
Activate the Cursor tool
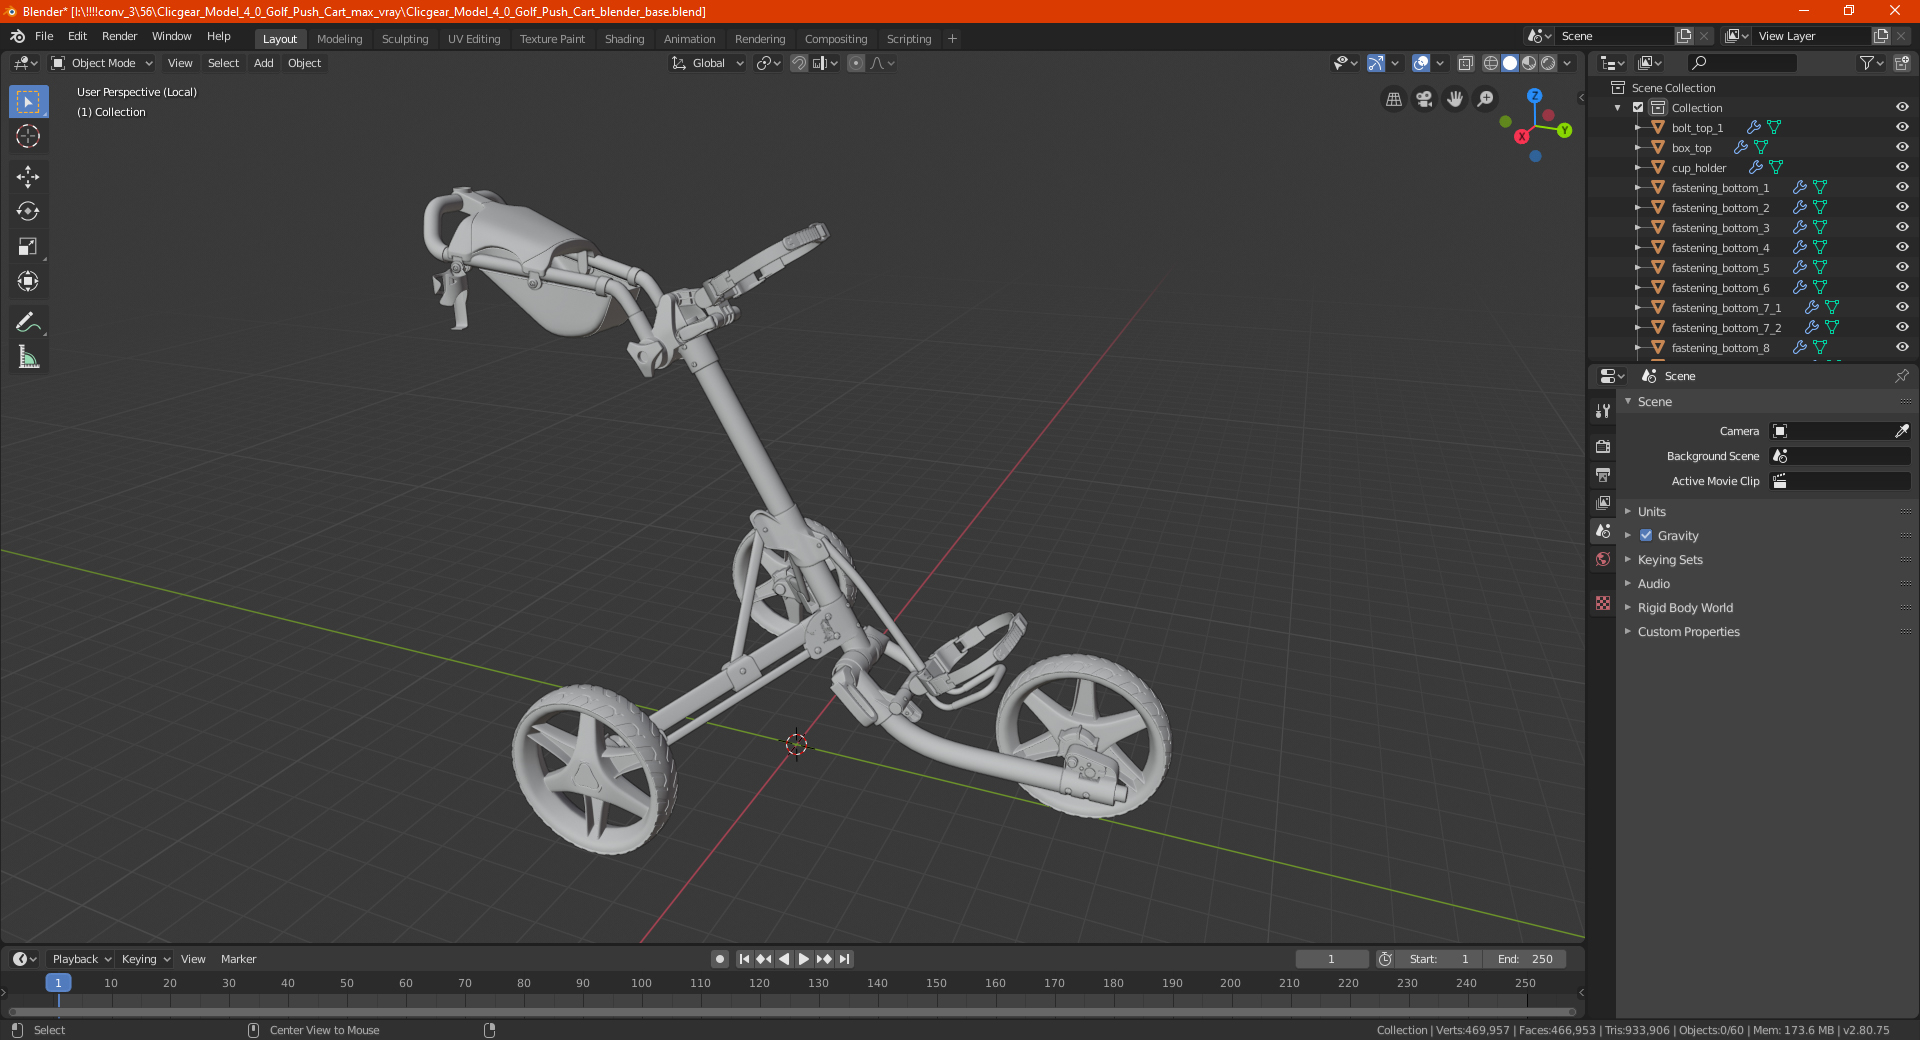(x=28, y=136)
